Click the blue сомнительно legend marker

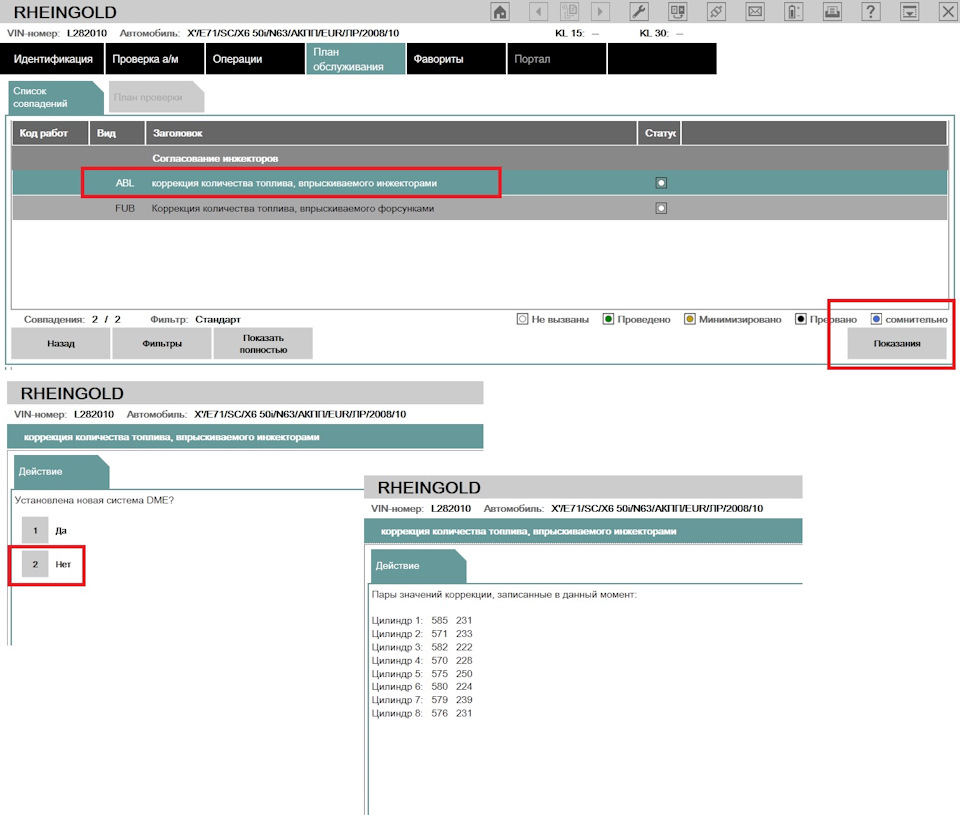point(876,319)
